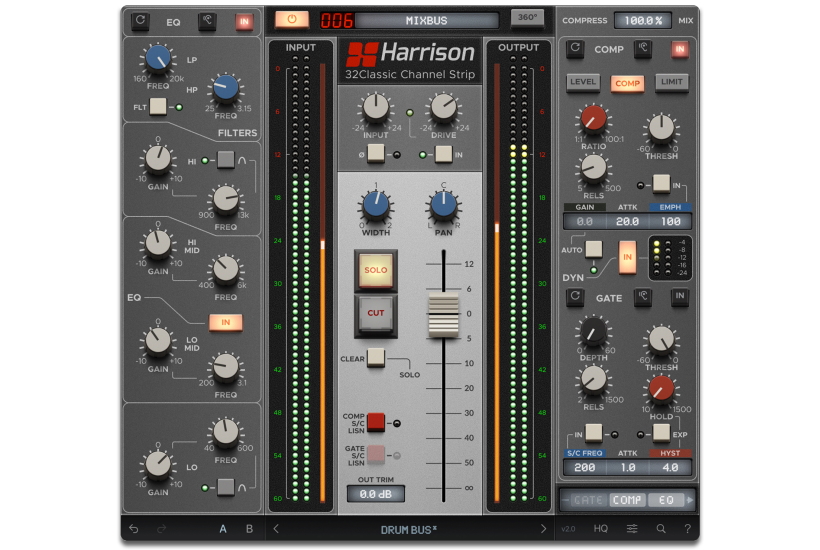Select EQ in the processing order bar

tap(666, 500)
